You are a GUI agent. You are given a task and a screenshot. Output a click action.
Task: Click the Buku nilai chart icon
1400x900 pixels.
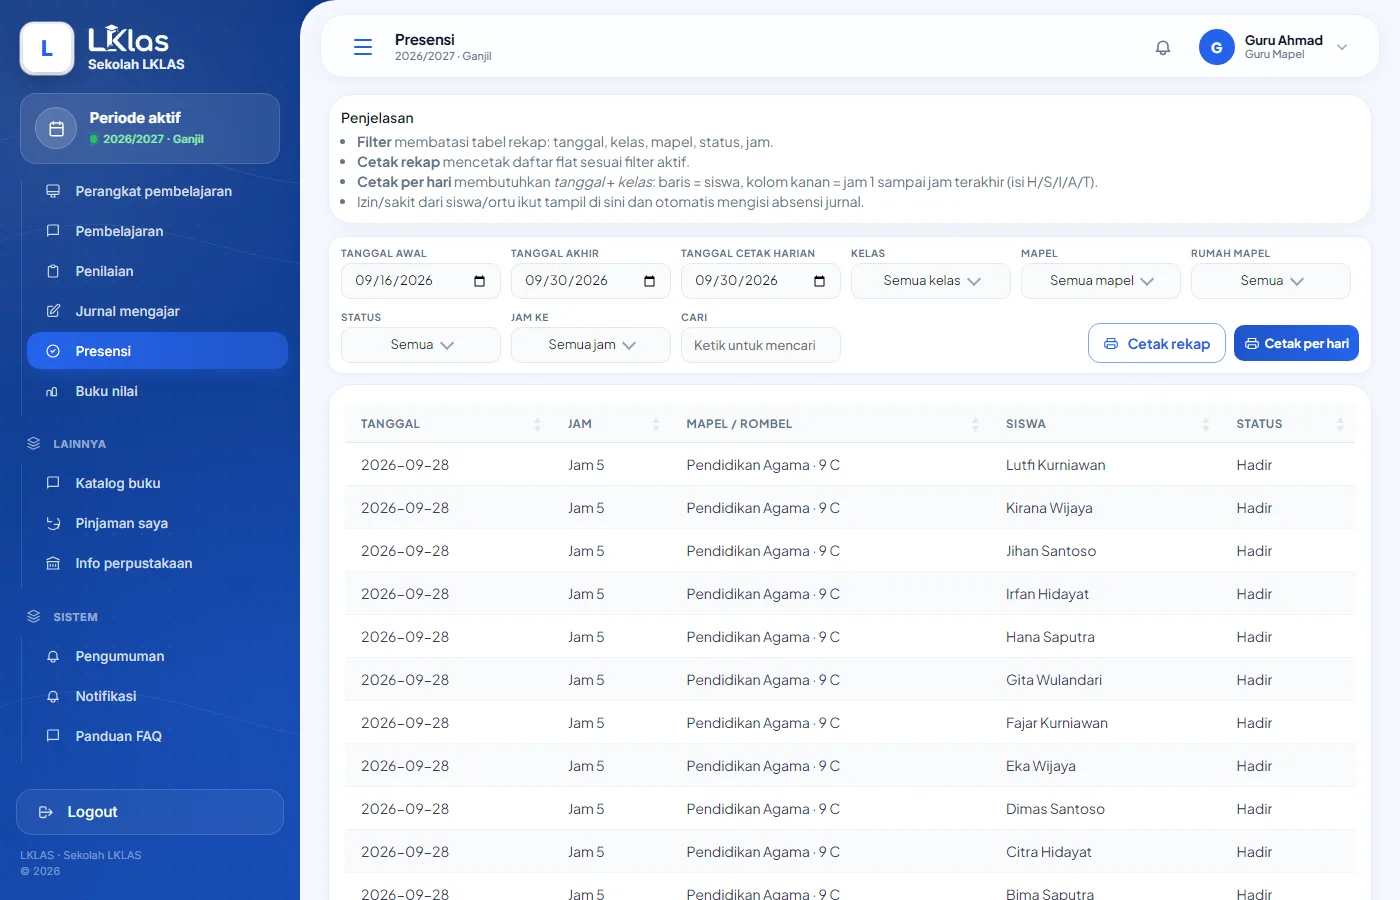point(53,391)
